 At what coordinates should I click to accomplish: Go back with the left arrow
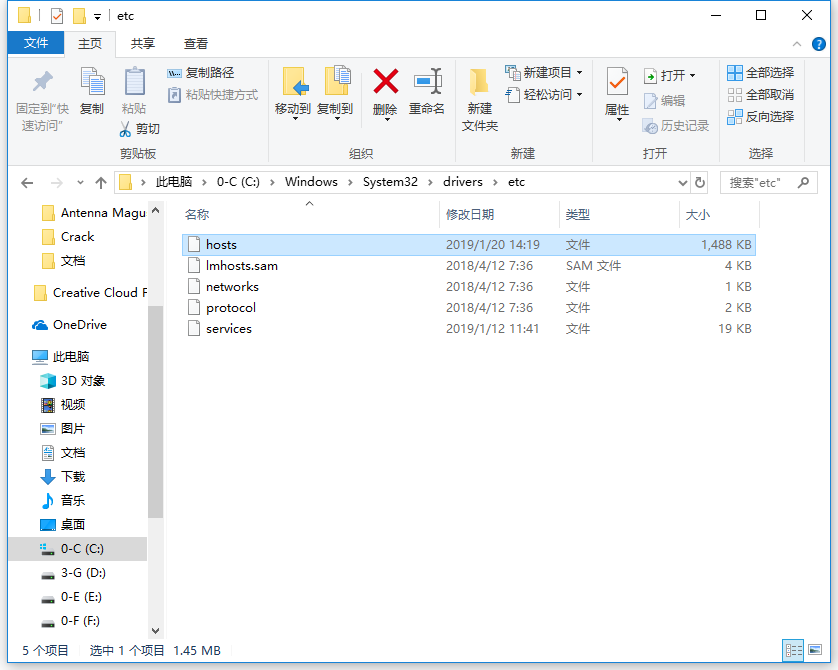(27, 183)
